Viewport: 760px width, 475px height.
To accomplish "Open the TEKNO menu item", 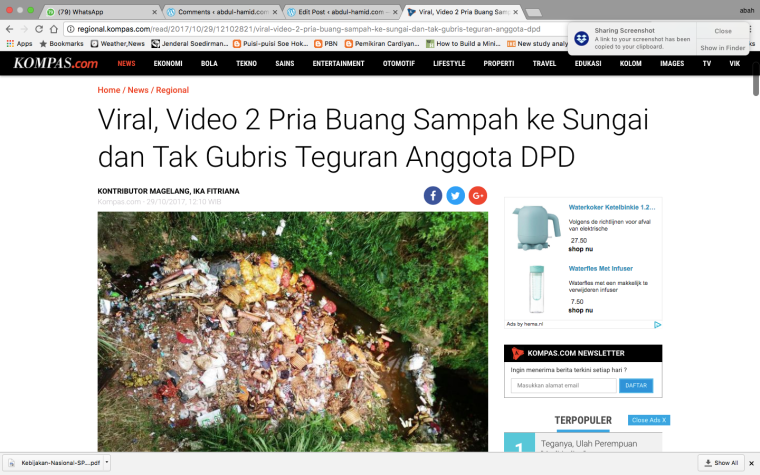I will click(x=246, y=63).
